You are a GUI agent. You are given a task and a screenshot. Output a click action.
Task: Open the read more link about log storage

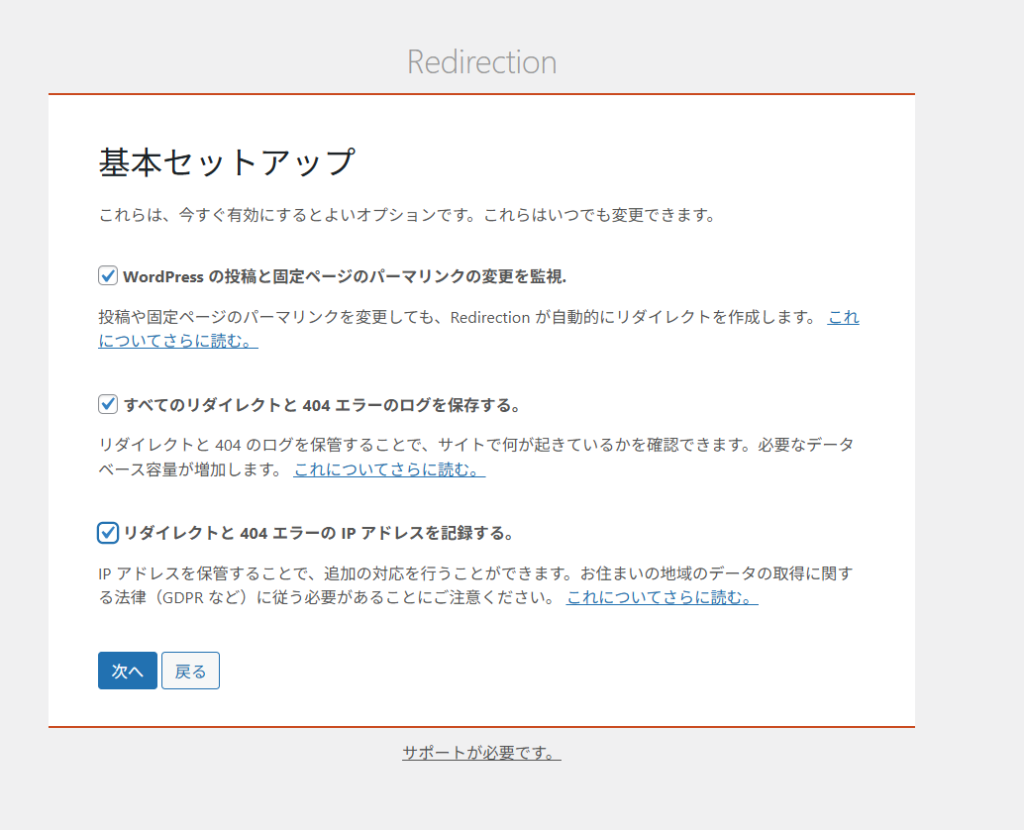click(389, 470)
